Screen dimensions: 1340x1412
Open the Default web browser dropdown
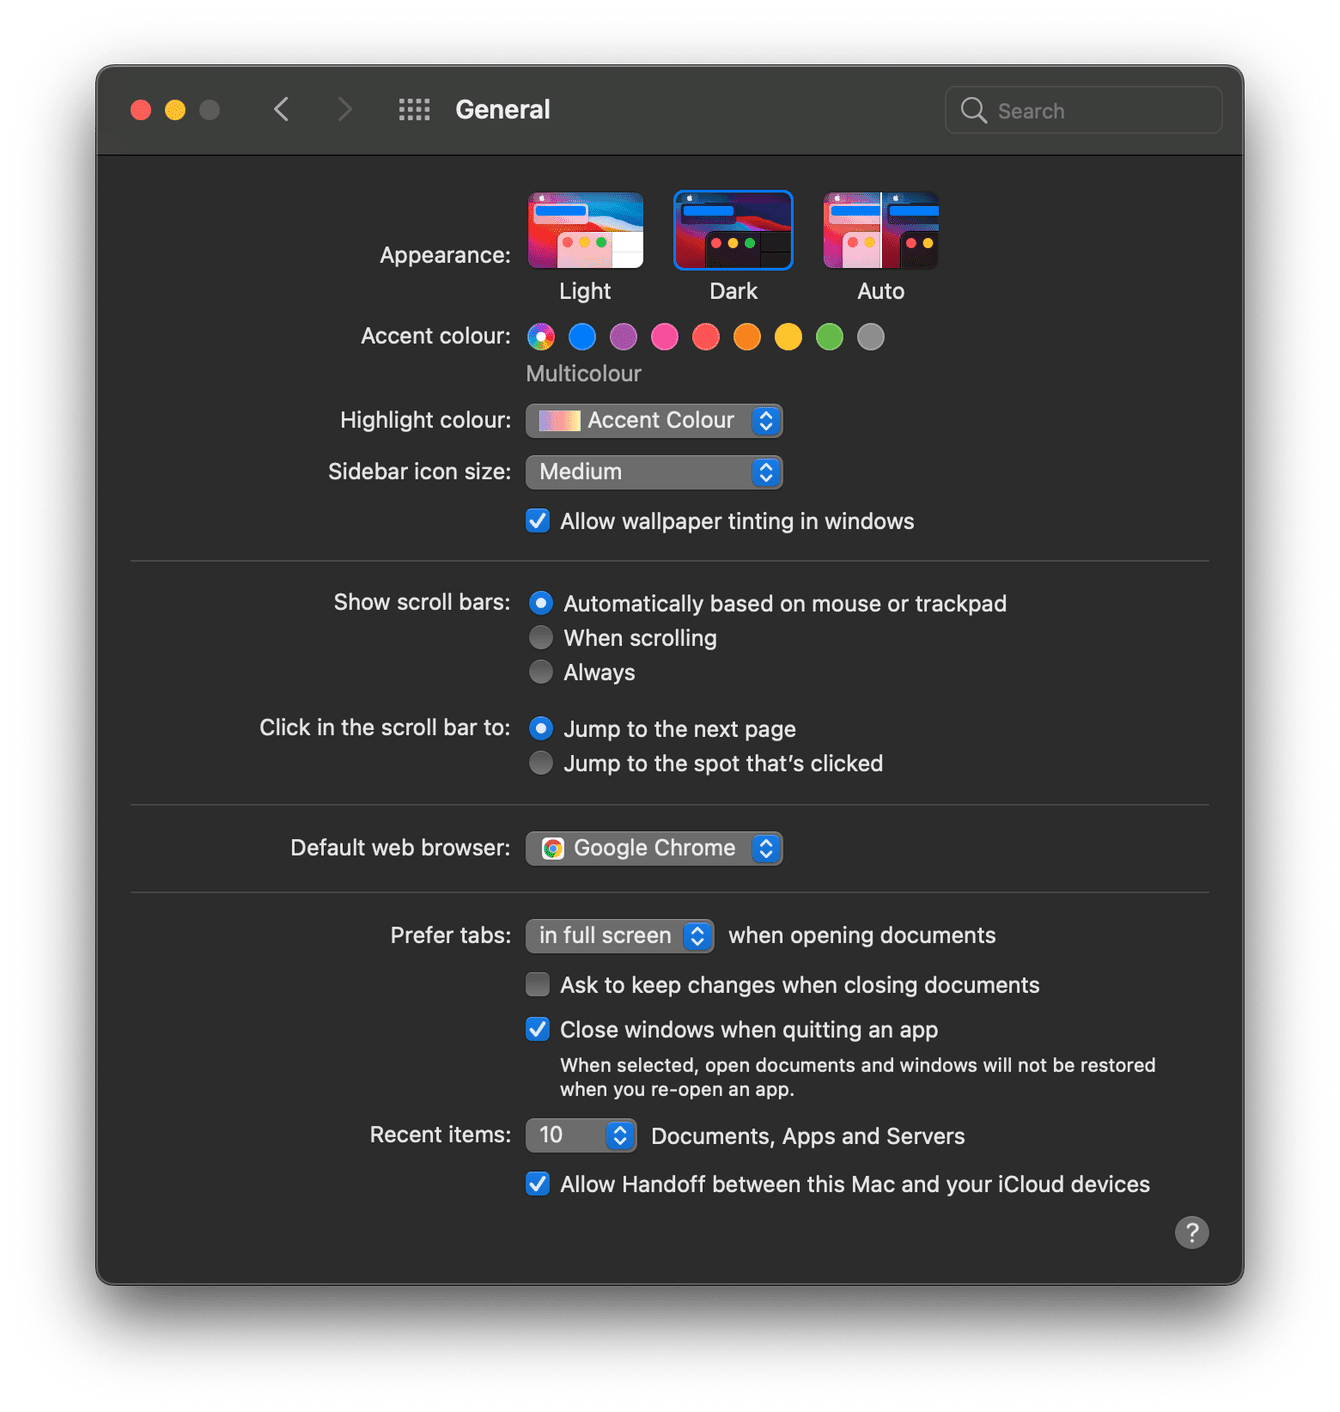[654, 847]
